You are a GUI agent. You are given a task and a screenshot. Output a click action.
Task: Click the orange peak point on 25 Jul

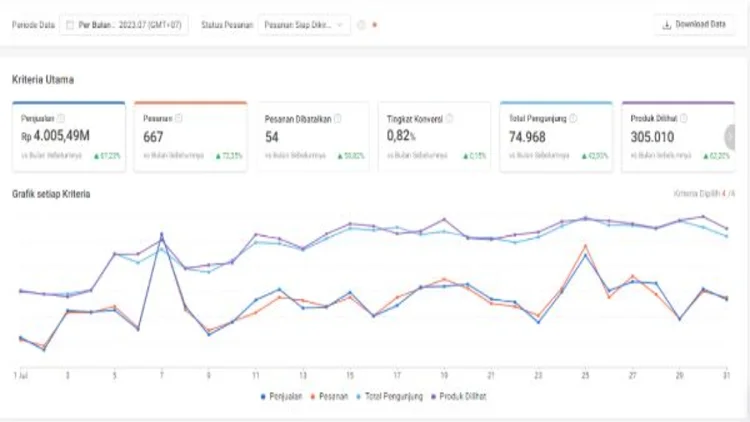click(x=585, y=246)
